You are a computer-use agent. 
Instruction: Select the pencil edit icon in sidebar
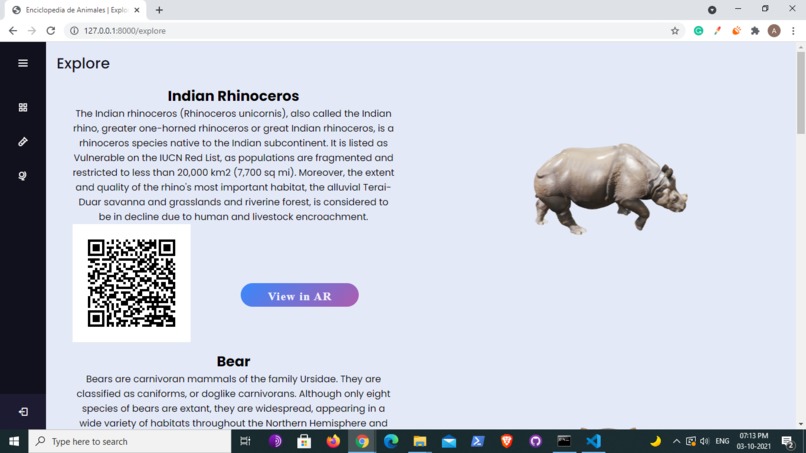coord(23,142)
